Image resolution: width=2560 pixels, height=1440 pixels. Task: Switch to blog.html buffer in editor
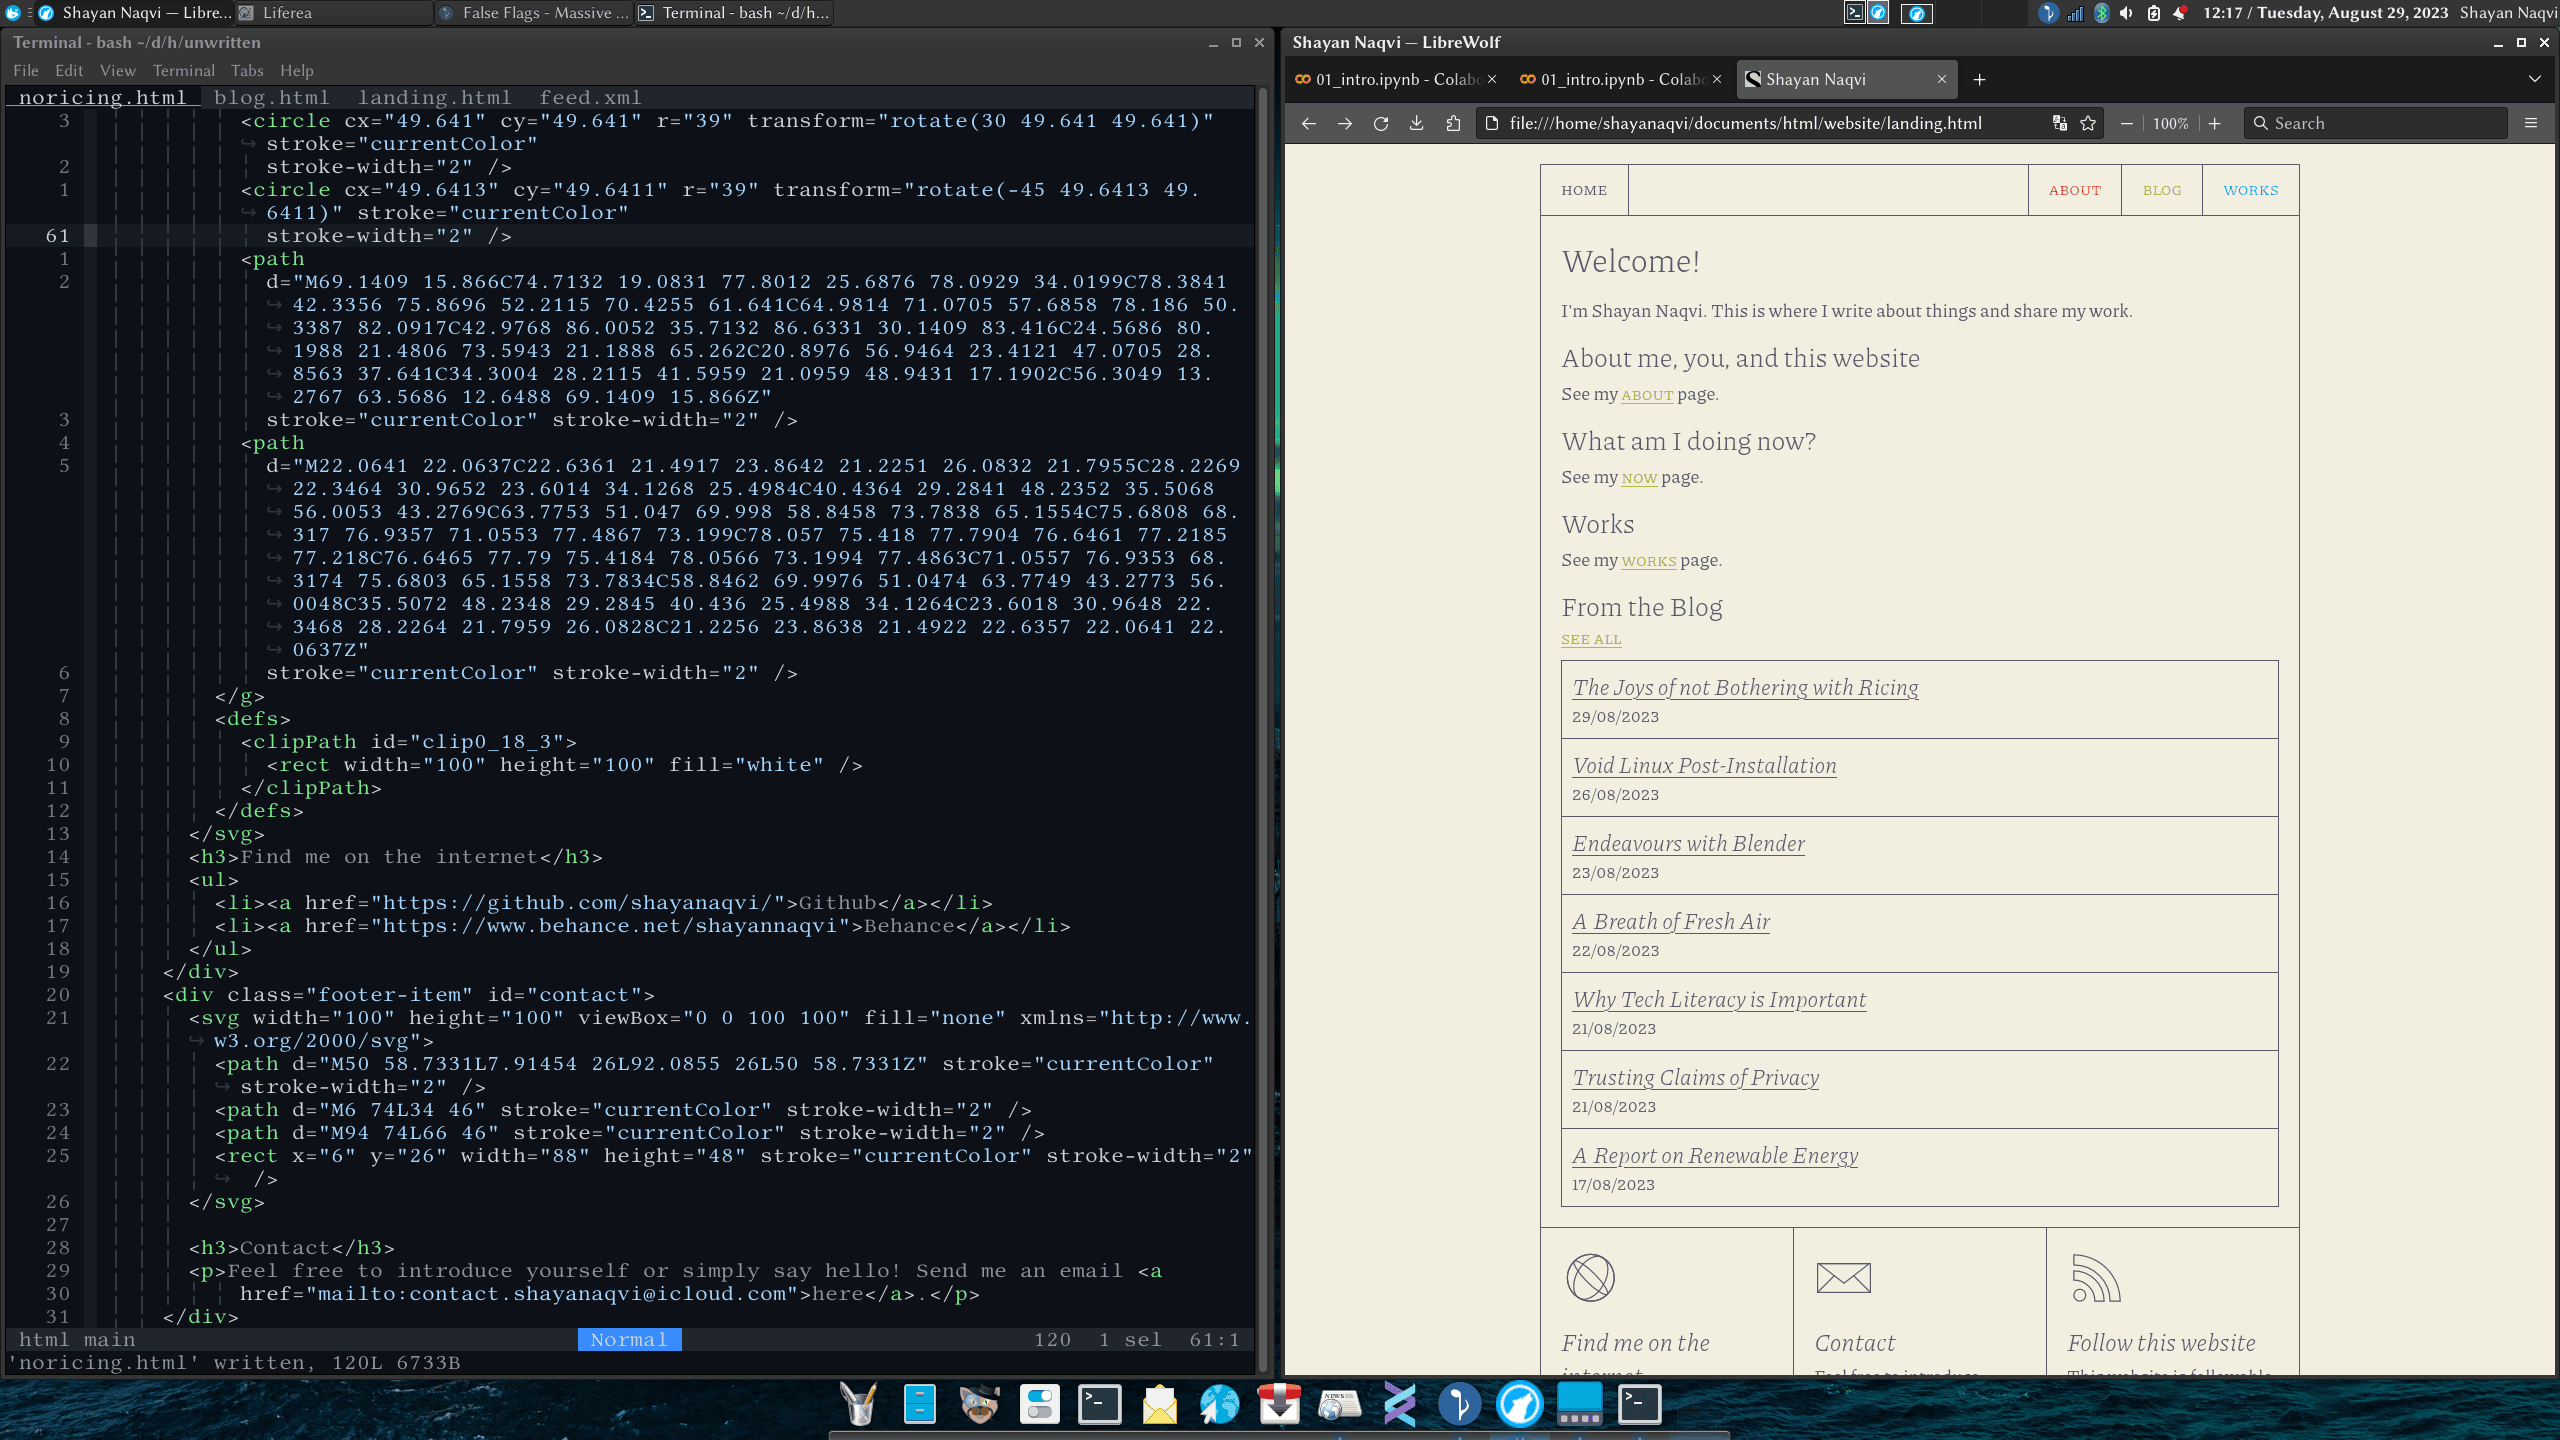coord(271,97)
